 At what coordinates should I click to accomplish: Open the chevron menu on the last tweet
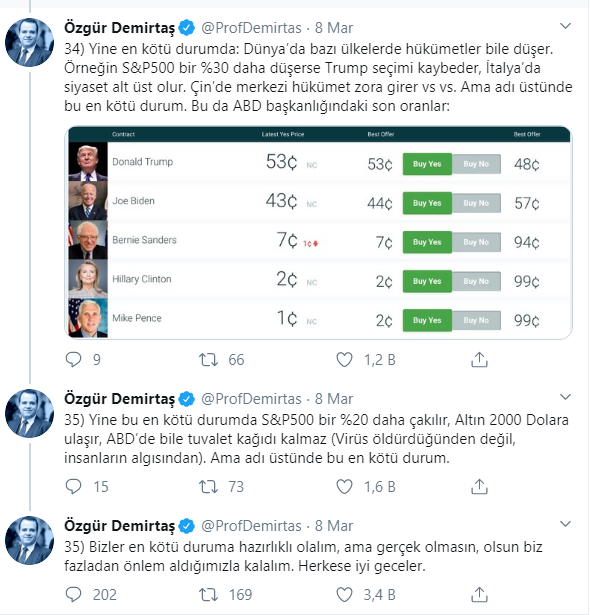pyautogui.click(x=565, y=524)
